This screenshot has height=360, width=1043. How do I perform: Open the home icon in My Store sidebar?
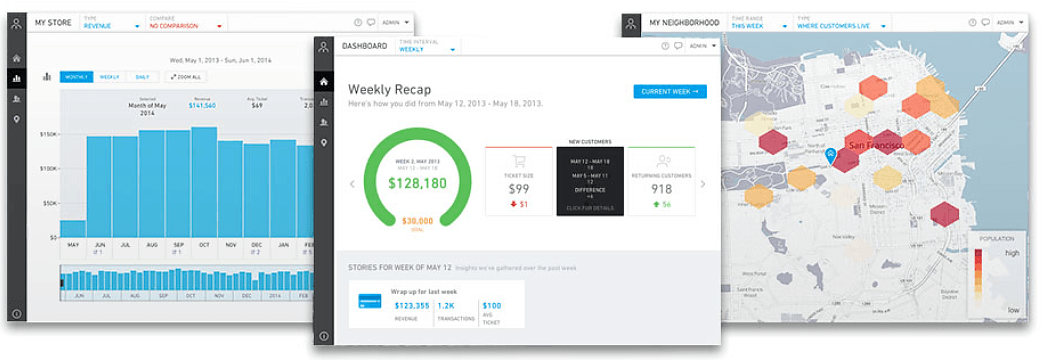[x=17, y=59]
